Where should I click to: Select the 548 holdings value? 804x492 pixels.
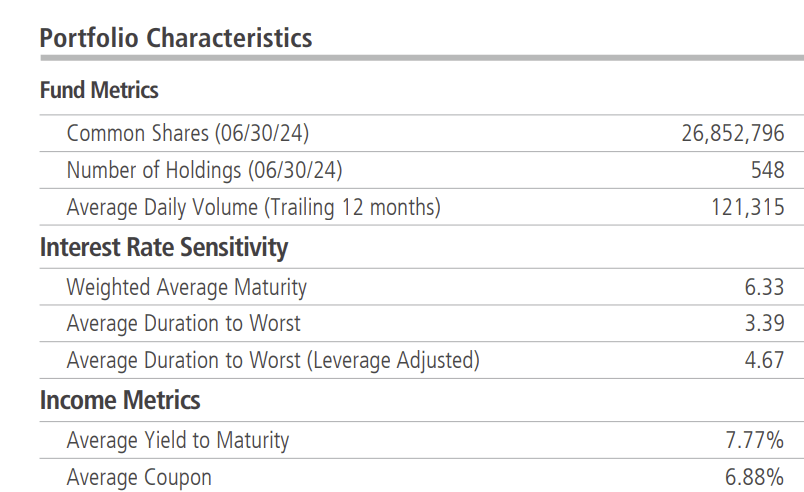[767, 170]
